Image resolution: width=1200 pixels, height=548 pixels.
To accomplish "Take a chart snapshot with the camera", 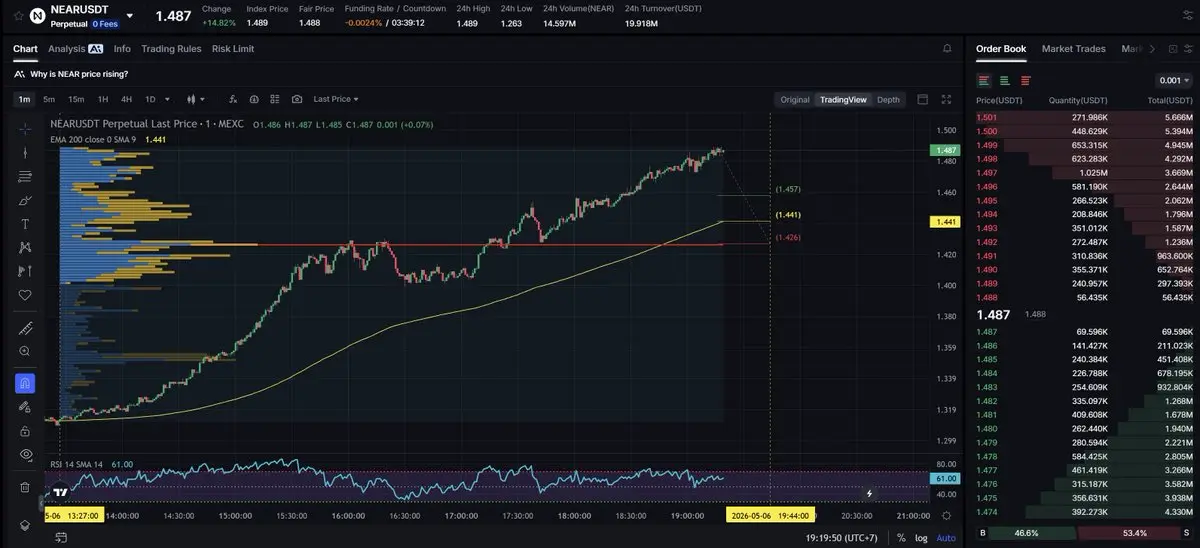I will click(297, 99).
